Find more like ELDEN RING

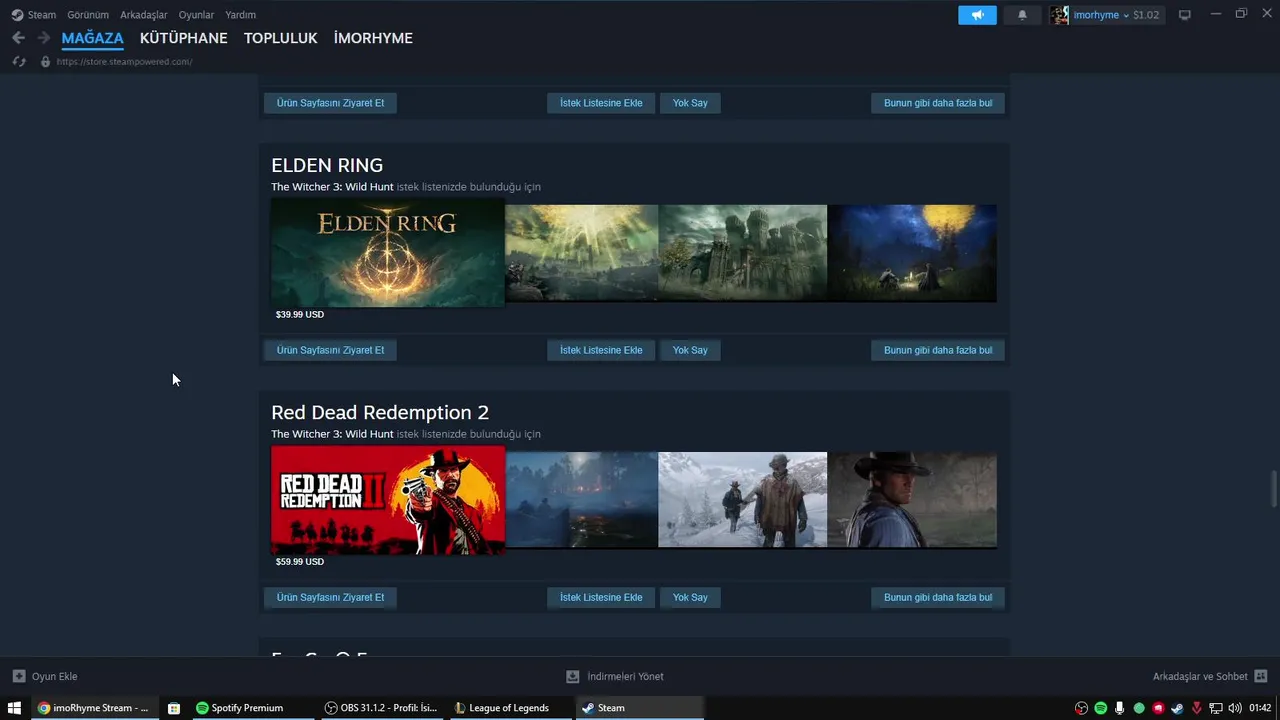click(938, 350)
